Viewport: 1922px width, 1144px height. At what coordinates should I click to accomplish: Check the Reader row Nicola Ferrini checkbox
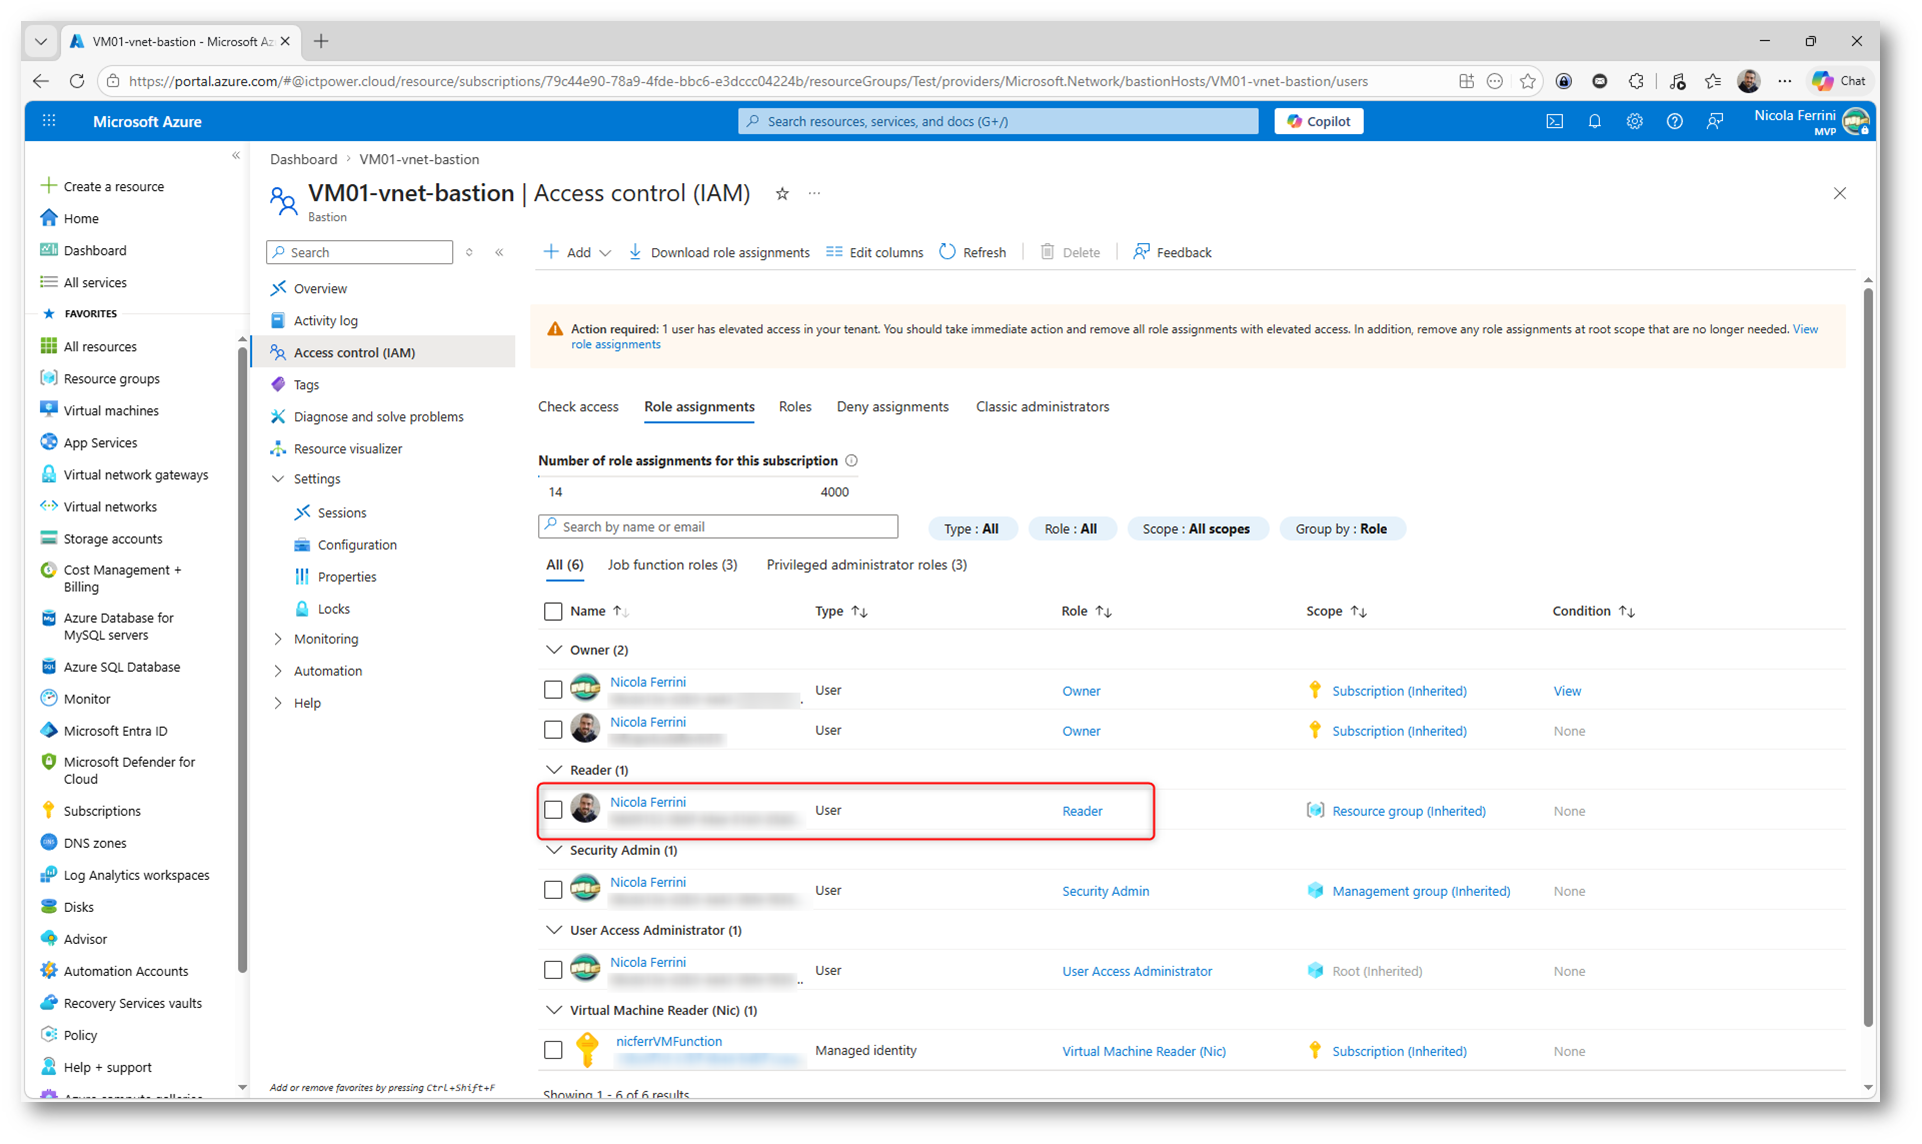[x=553, y=810]
